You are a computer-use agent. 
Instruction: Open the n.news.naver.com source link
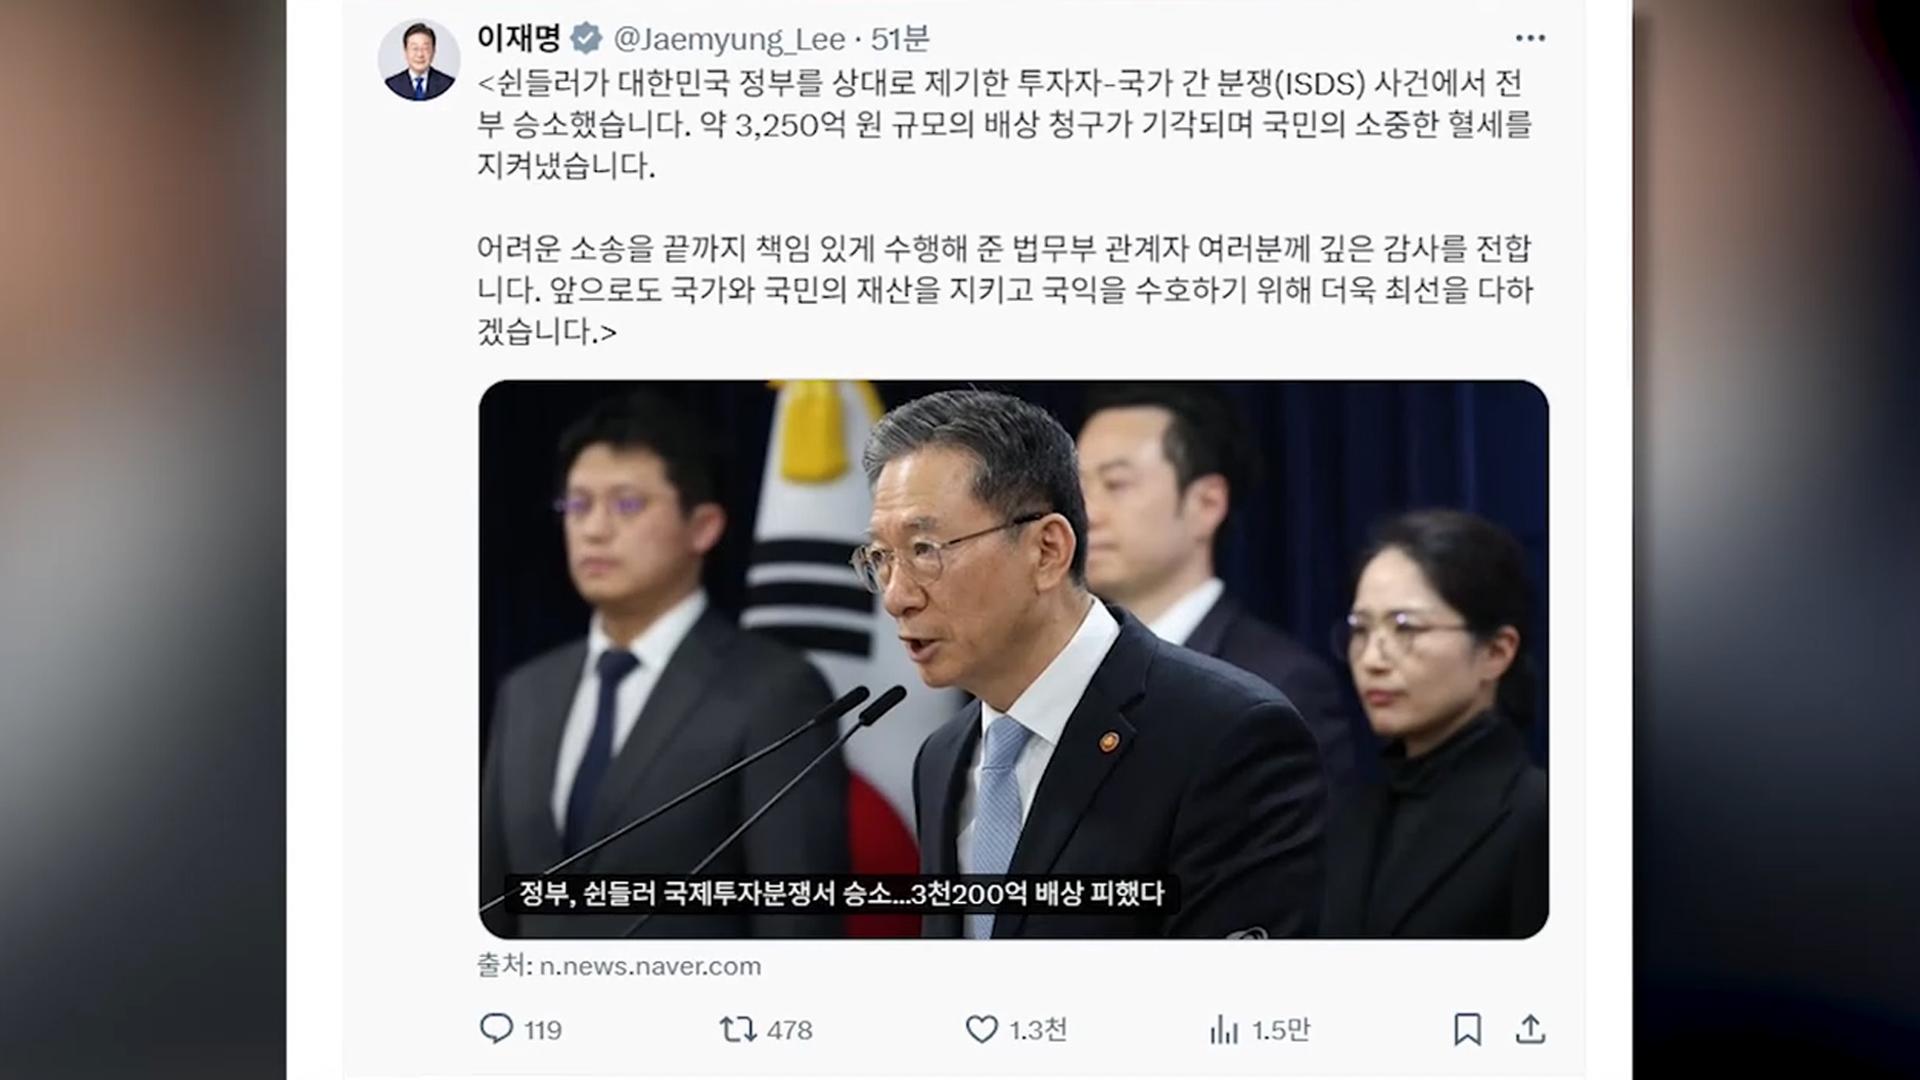pyautogui.click(x=650, y=966)
